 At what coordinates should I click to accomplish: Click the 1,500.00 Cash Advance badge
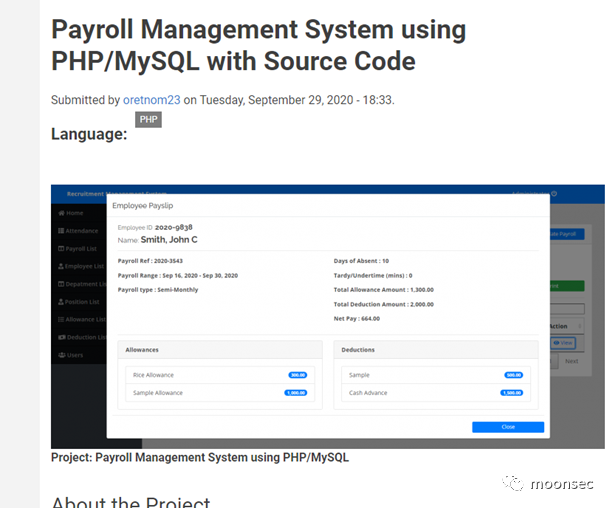512,393
